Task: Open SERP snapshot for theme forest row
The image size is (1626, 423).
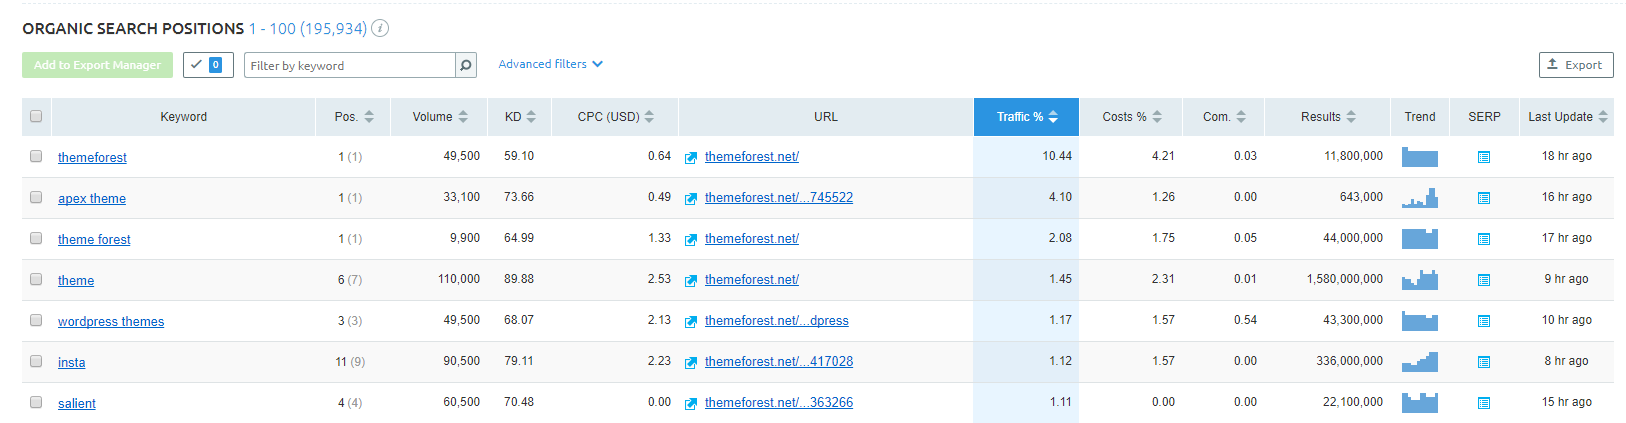Action: click(1484, 239)
